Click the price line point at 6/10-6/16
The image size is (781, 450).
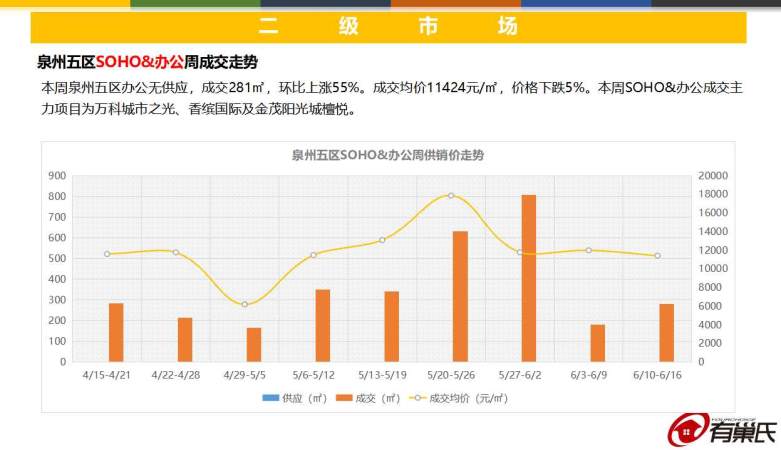tap(657, 256)
